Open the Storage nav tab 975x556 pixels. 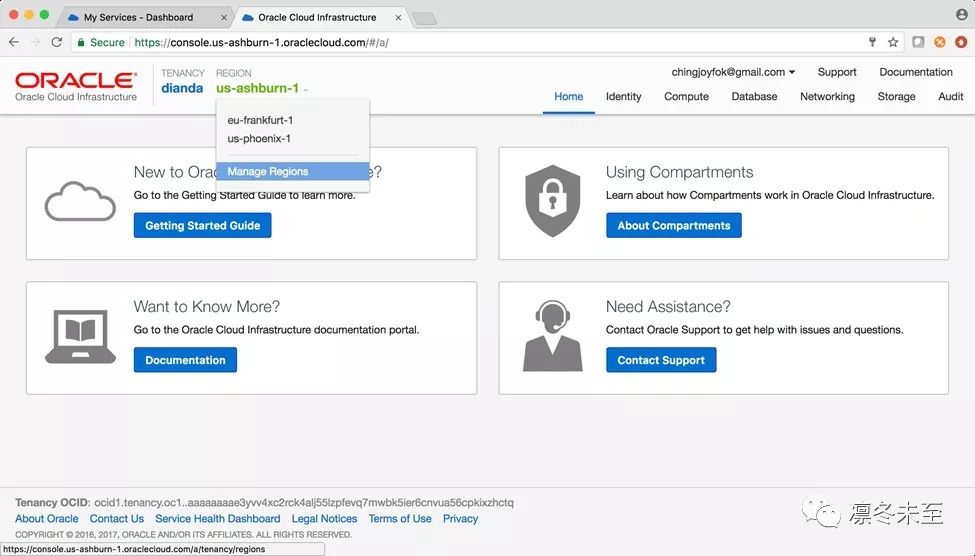pos(896,96)
